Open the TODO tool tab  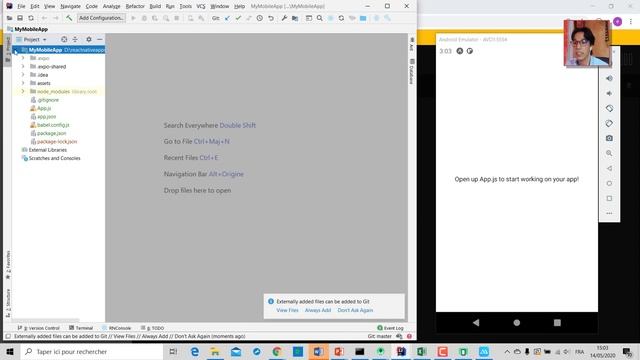(x=152, y=328)
